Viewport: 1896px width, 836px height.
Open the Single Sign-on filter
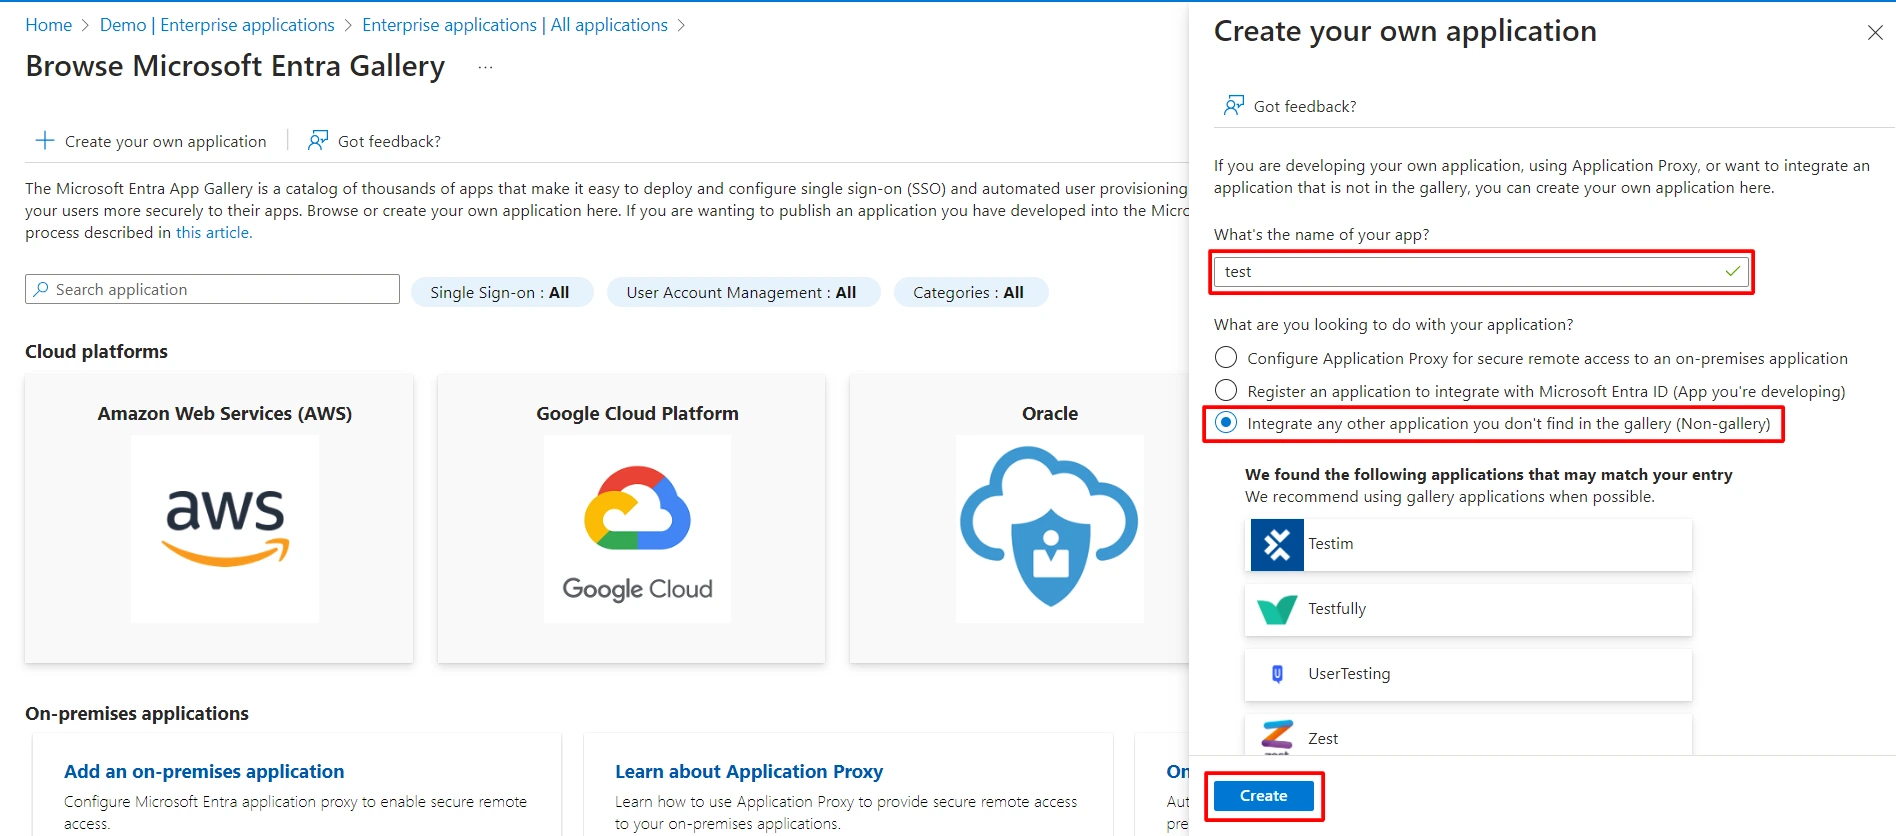click(502, 292)
